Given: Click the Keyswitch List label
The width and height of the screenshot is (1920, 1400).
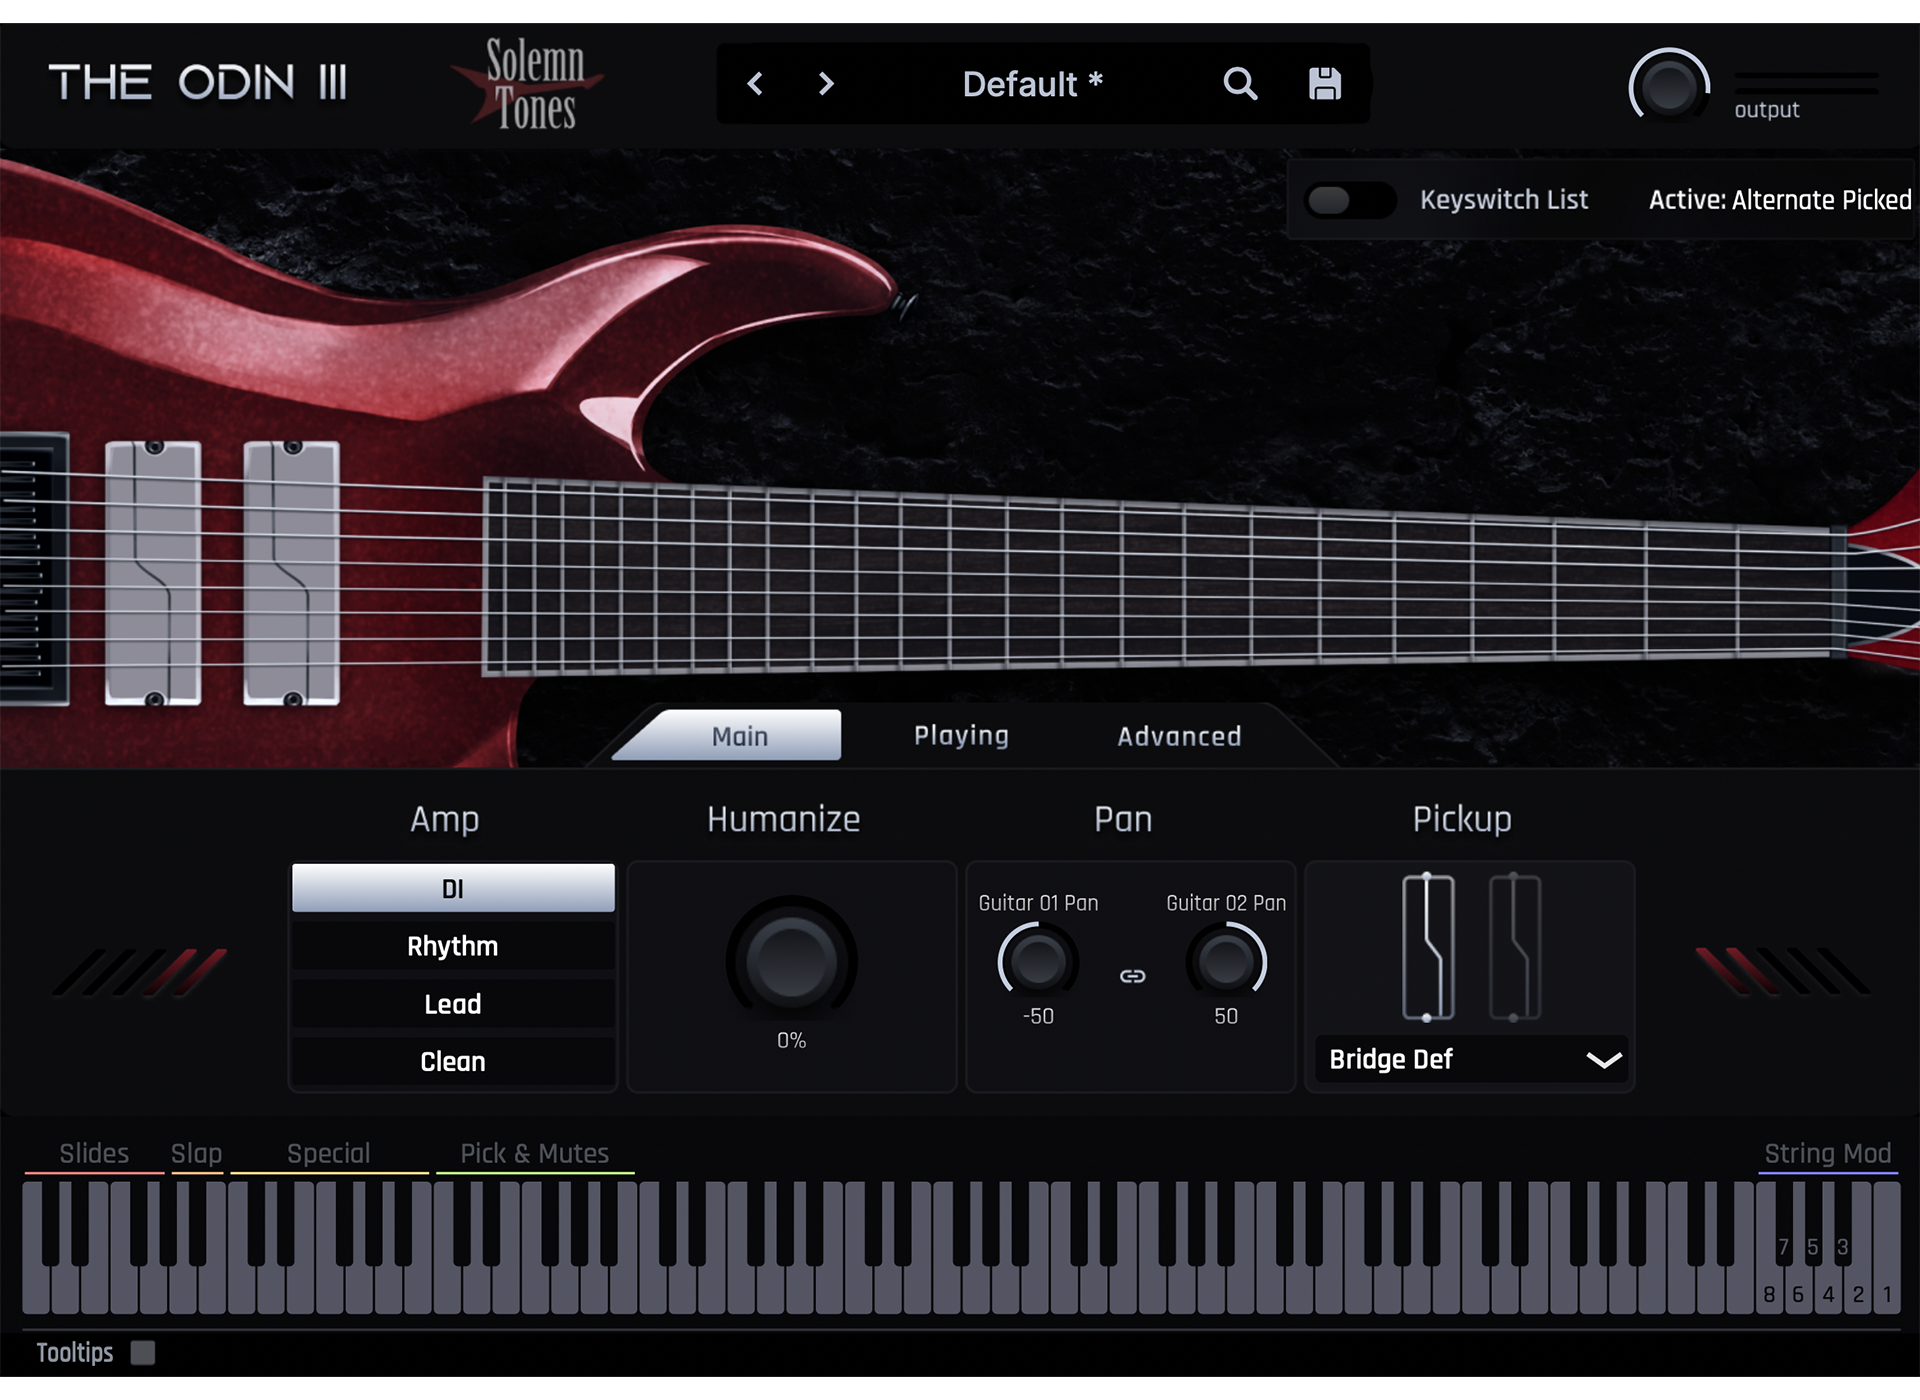Looking at the screenshot, I should (1504, 200).
